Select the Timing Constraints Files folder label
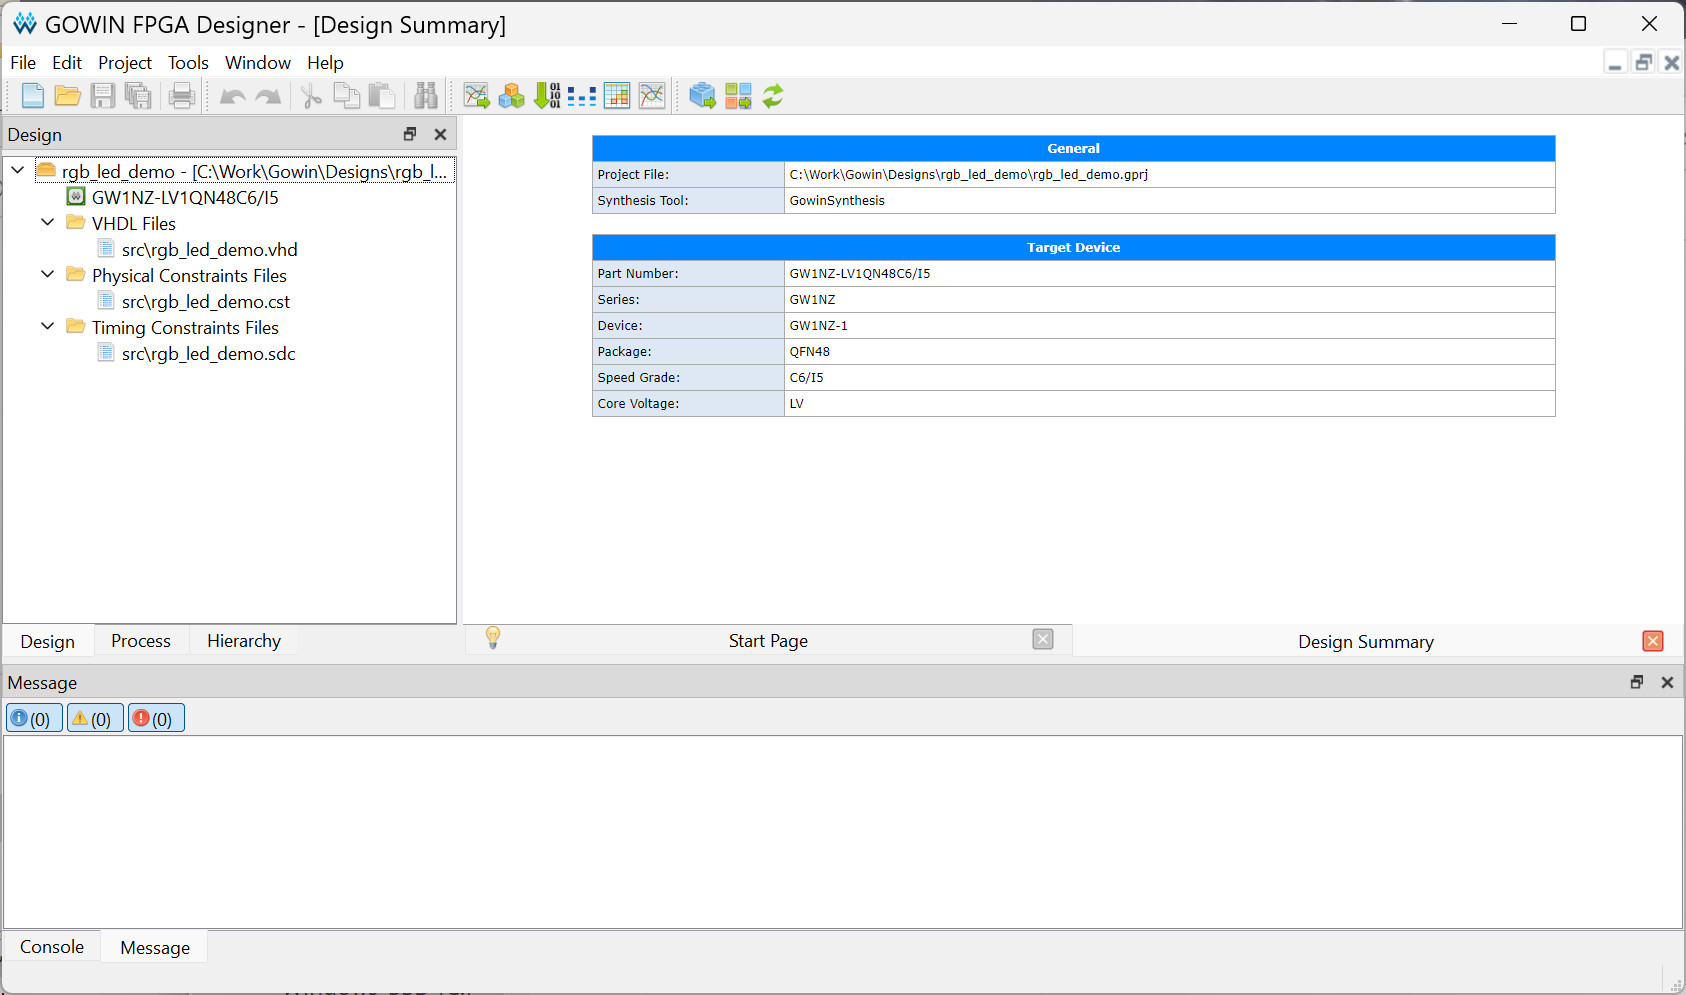Screen dimensions: 1686x995 click(x=185, y=327)
